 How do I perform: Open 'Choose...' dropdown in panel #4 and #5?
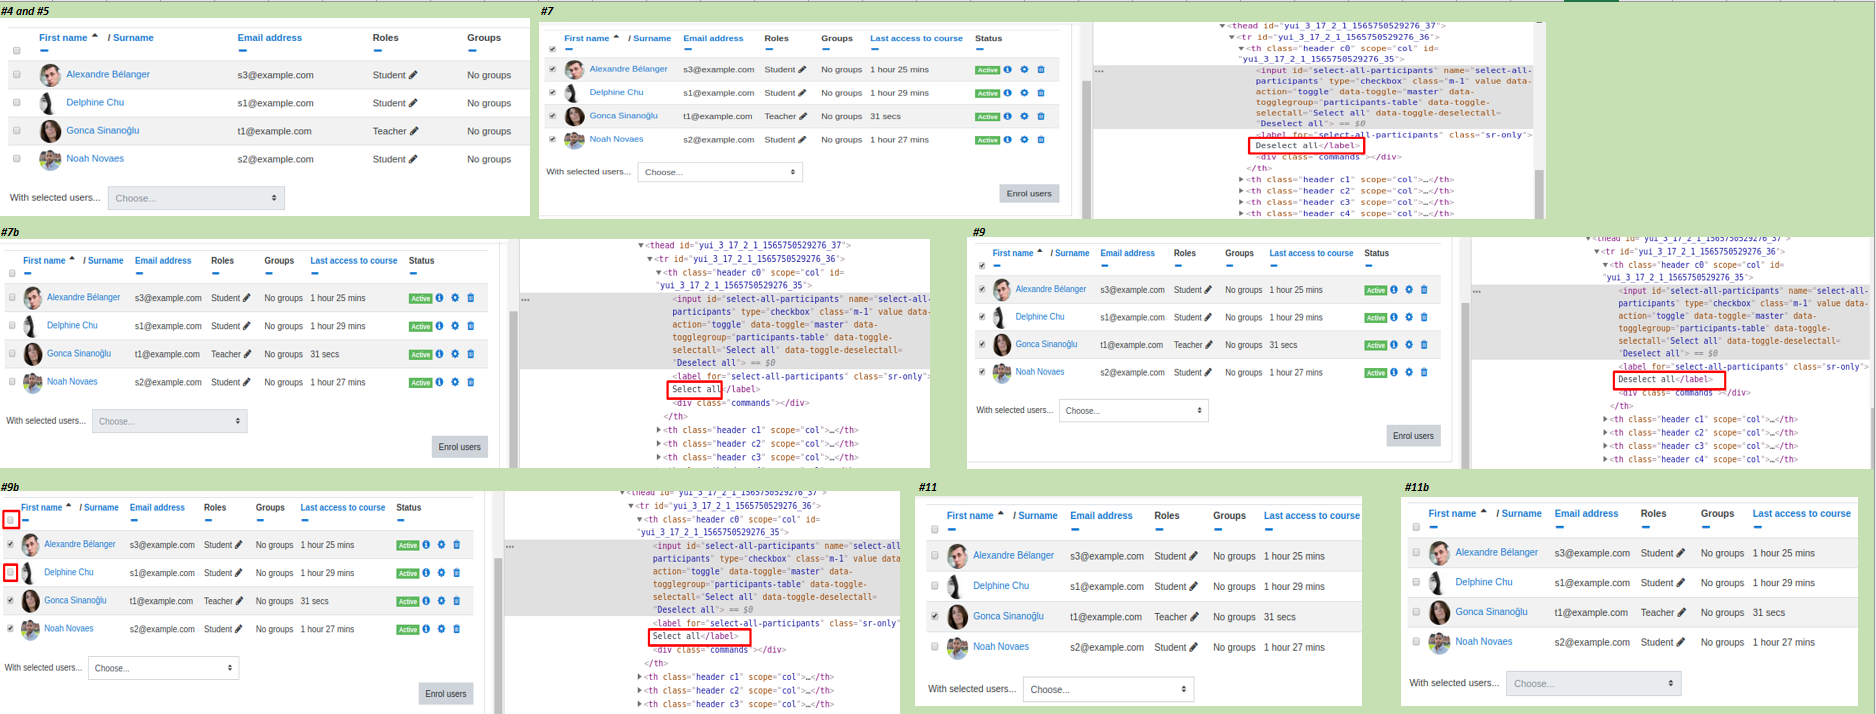click(x=196, y=198)
